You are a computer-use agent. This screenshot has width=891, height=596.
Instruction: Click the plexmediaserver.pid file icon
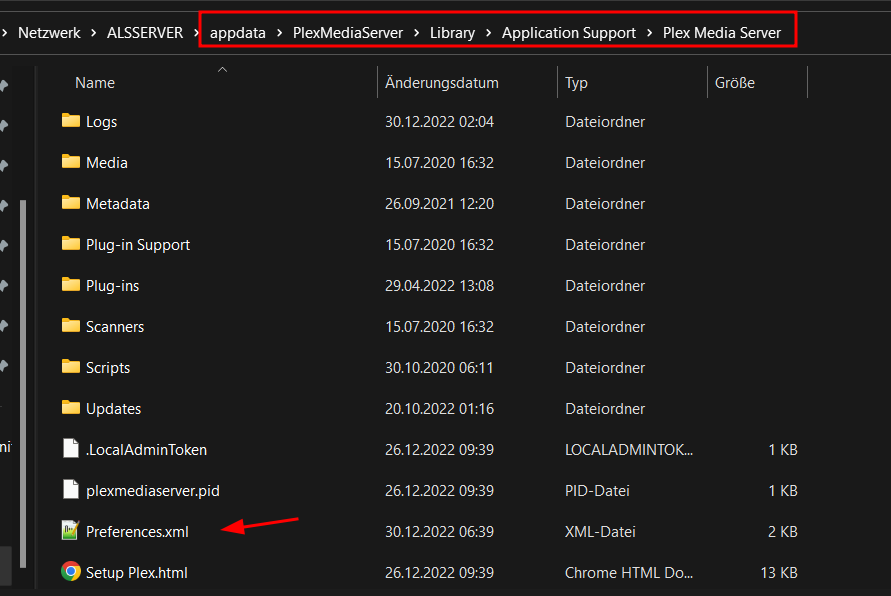pyautogui.click(x=70, y=489)
